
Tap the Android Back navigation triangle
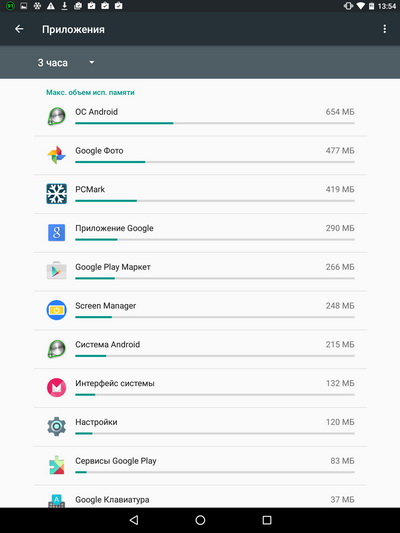[134, 520]
